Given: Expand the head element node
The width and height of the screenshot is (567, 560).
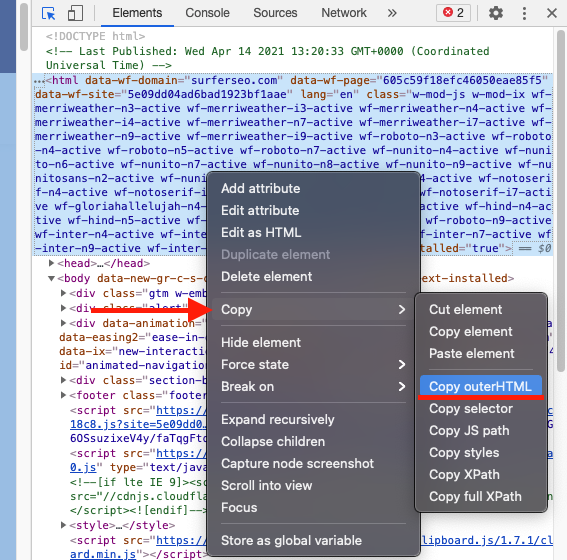Looking at the screenshot, I should pos(51,263).
